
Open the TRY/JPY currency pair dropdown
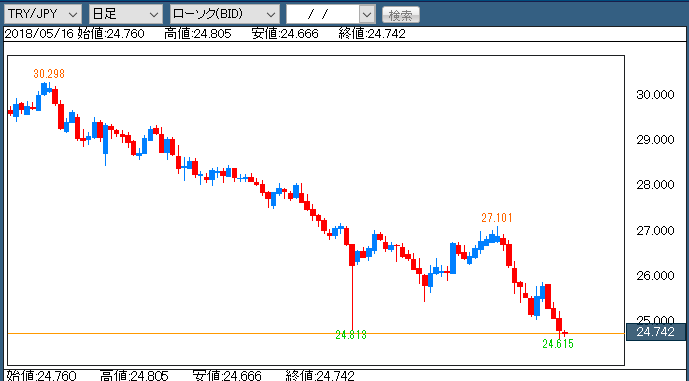pyautogui.click(x=43, y=15)
